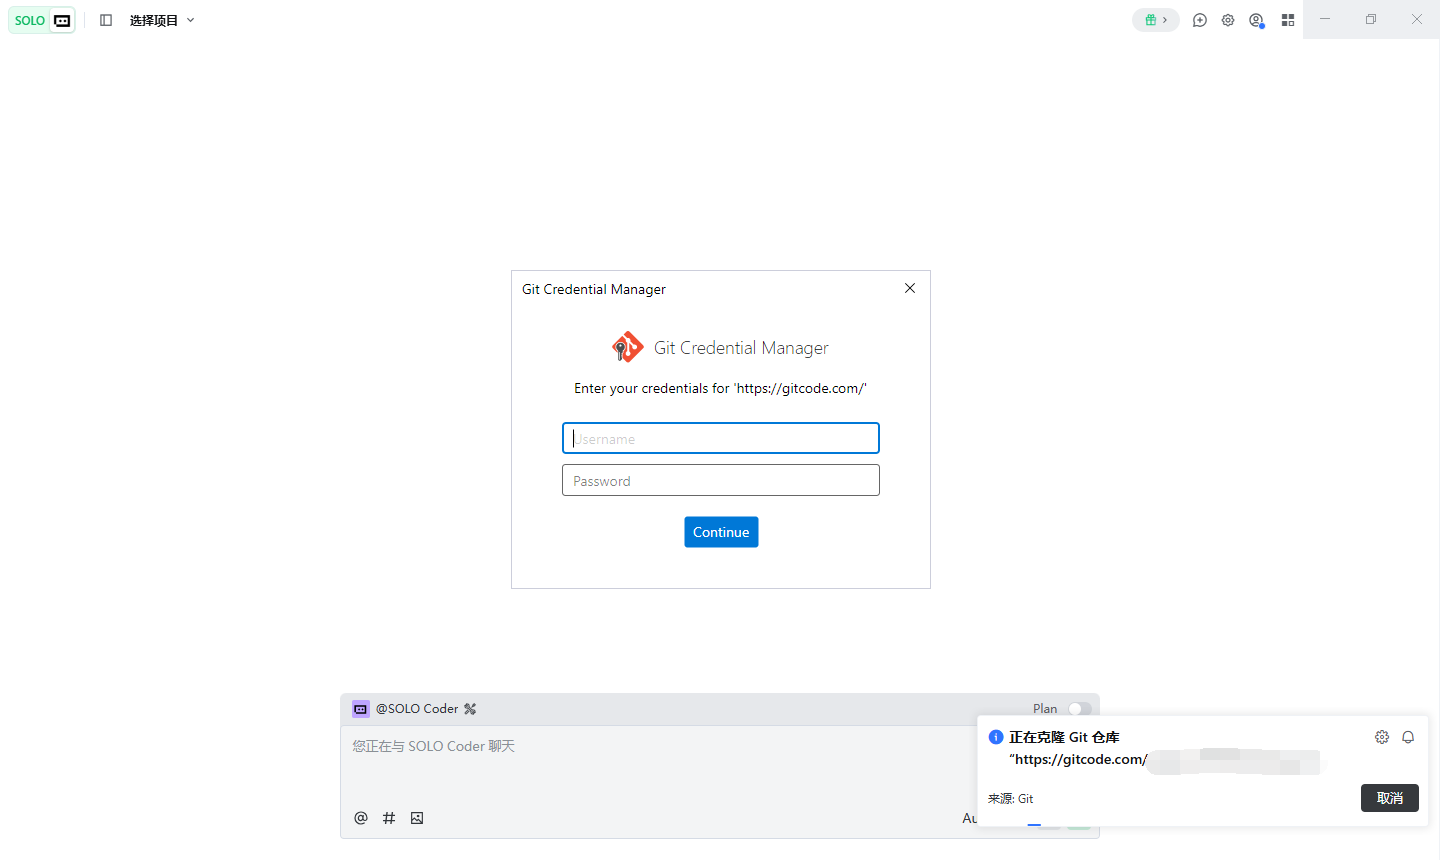Open the green gift rewards pill

(1156, 20)
